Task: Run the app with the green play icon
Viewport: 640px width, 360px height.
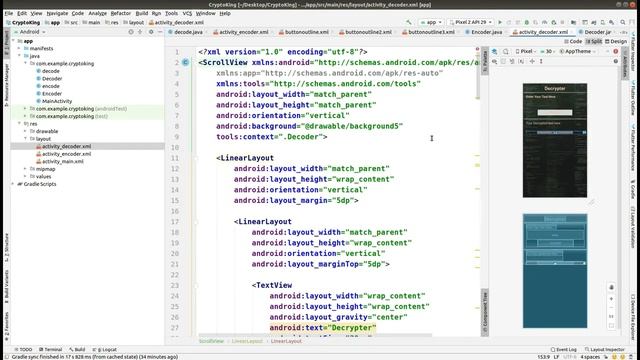Action: pos(500,22)
